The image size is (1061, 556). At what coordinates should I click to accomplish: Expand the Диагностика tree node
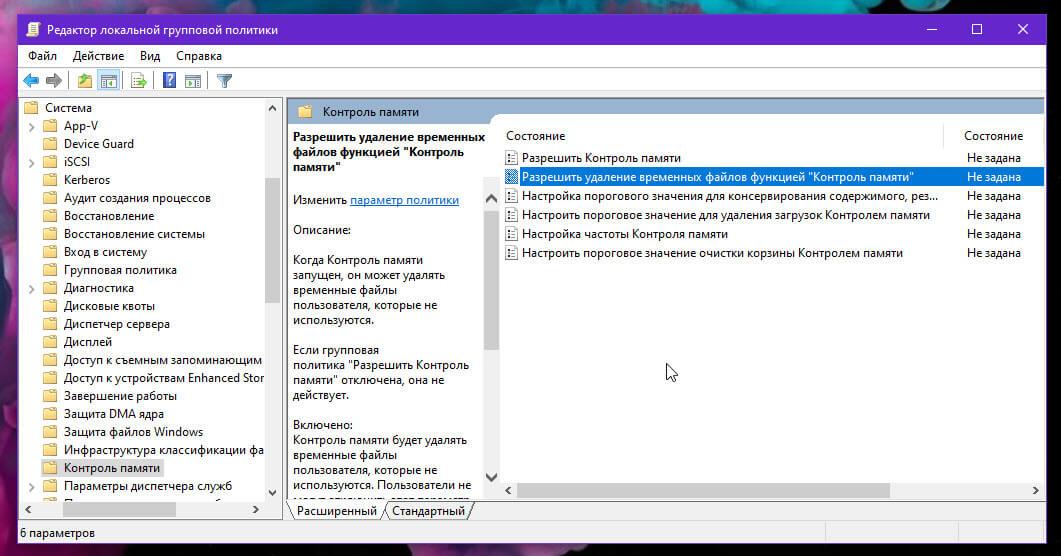click(x=31, y=289)
